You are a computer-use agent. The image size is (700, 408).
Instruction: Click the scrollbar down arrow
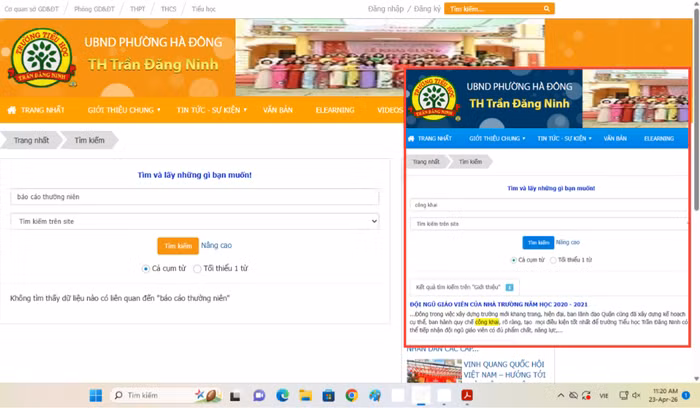pyautogui.click(x=696, y=379)
